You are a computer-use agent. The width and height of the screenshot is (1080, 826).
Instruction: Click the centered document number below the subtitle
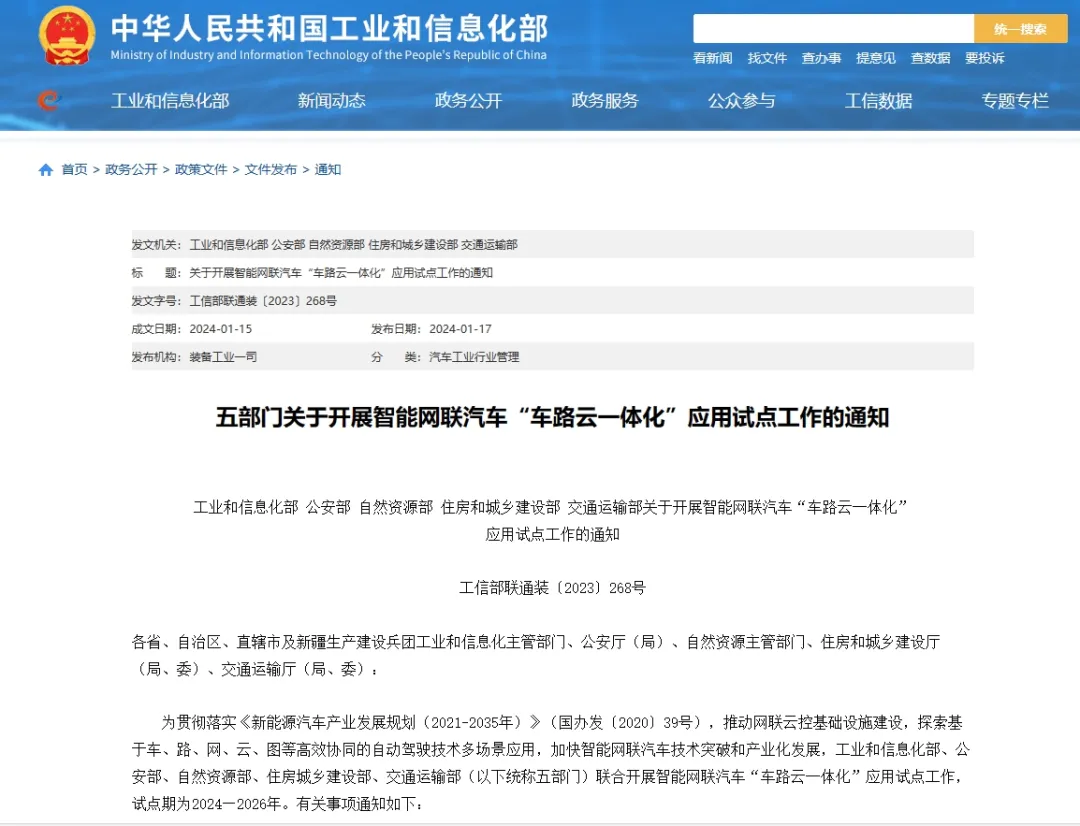click(552, 588)
